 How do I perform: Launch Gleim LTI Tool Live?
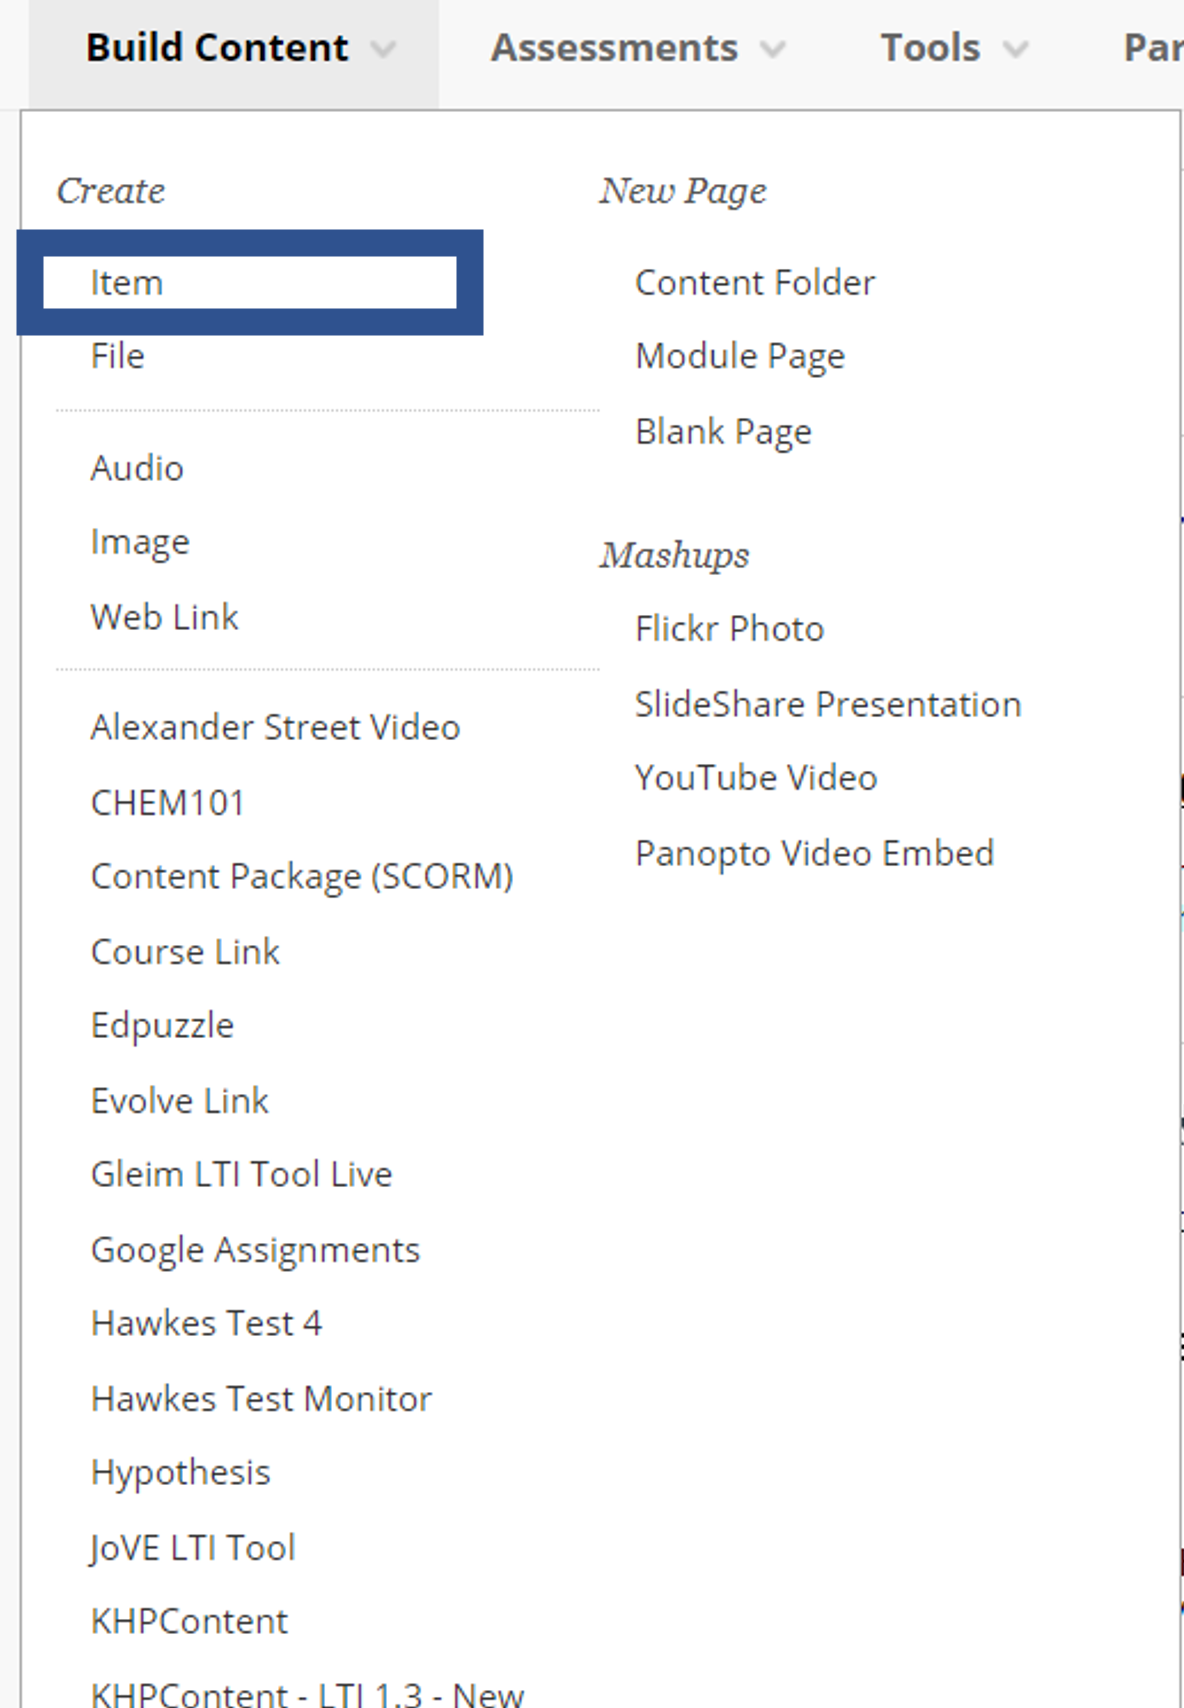click(241, 1173)
